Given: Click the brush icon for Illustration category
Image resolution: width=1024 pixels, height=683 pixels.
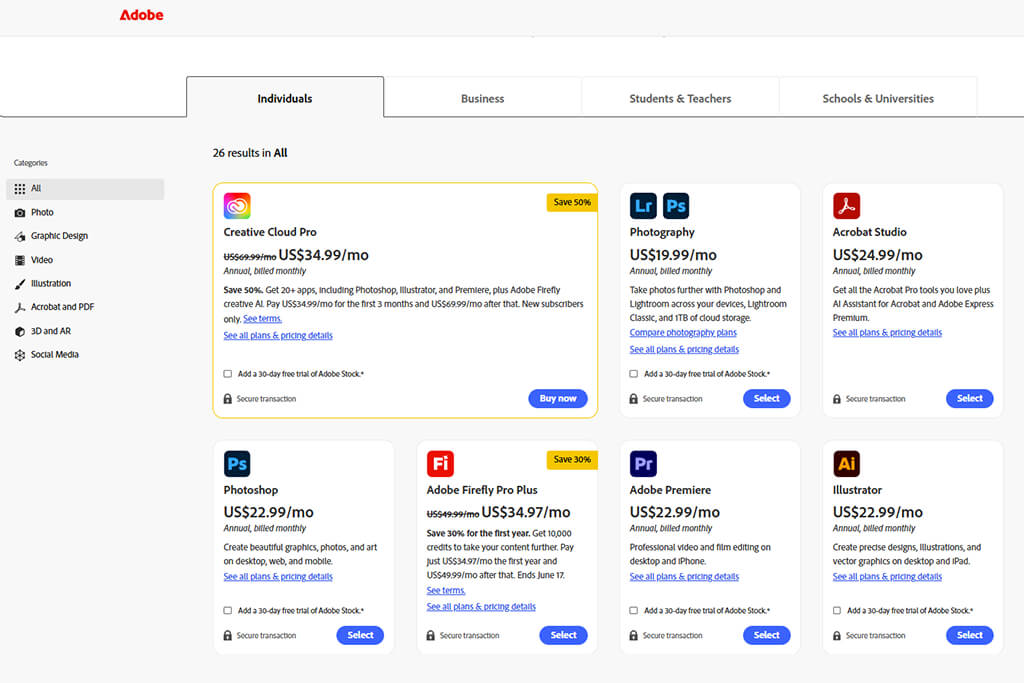Looking at the screenshot, I should click(x=20, y=284).
